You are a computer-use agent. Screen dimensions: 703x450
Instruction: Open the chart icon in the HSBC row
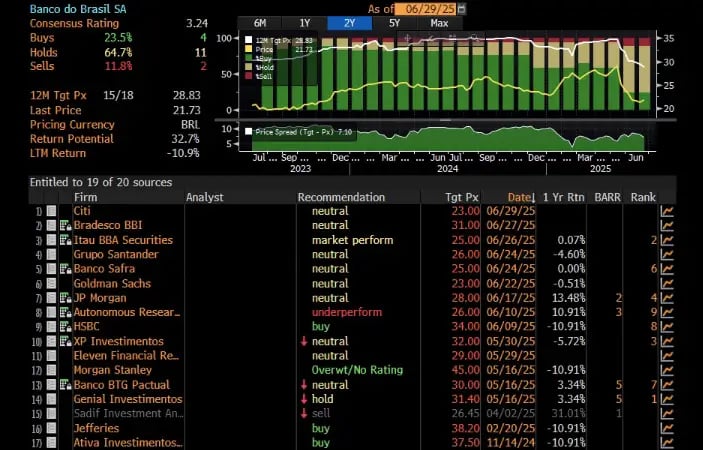pos(667,327)
